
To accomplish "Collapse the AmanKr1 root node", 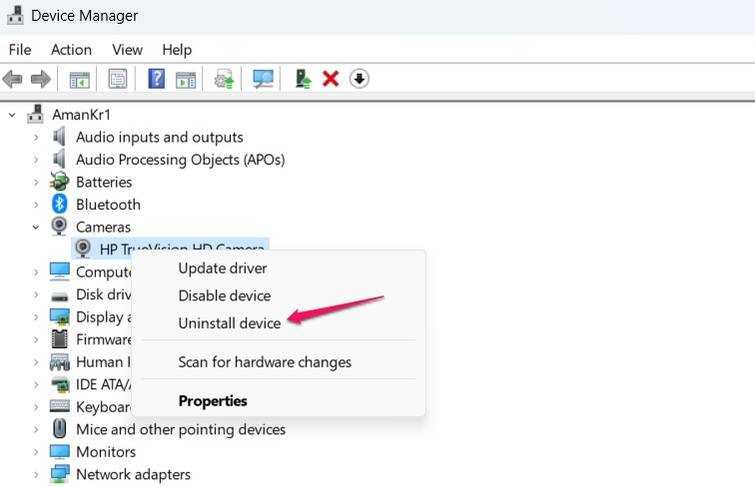I will (13, 115).
